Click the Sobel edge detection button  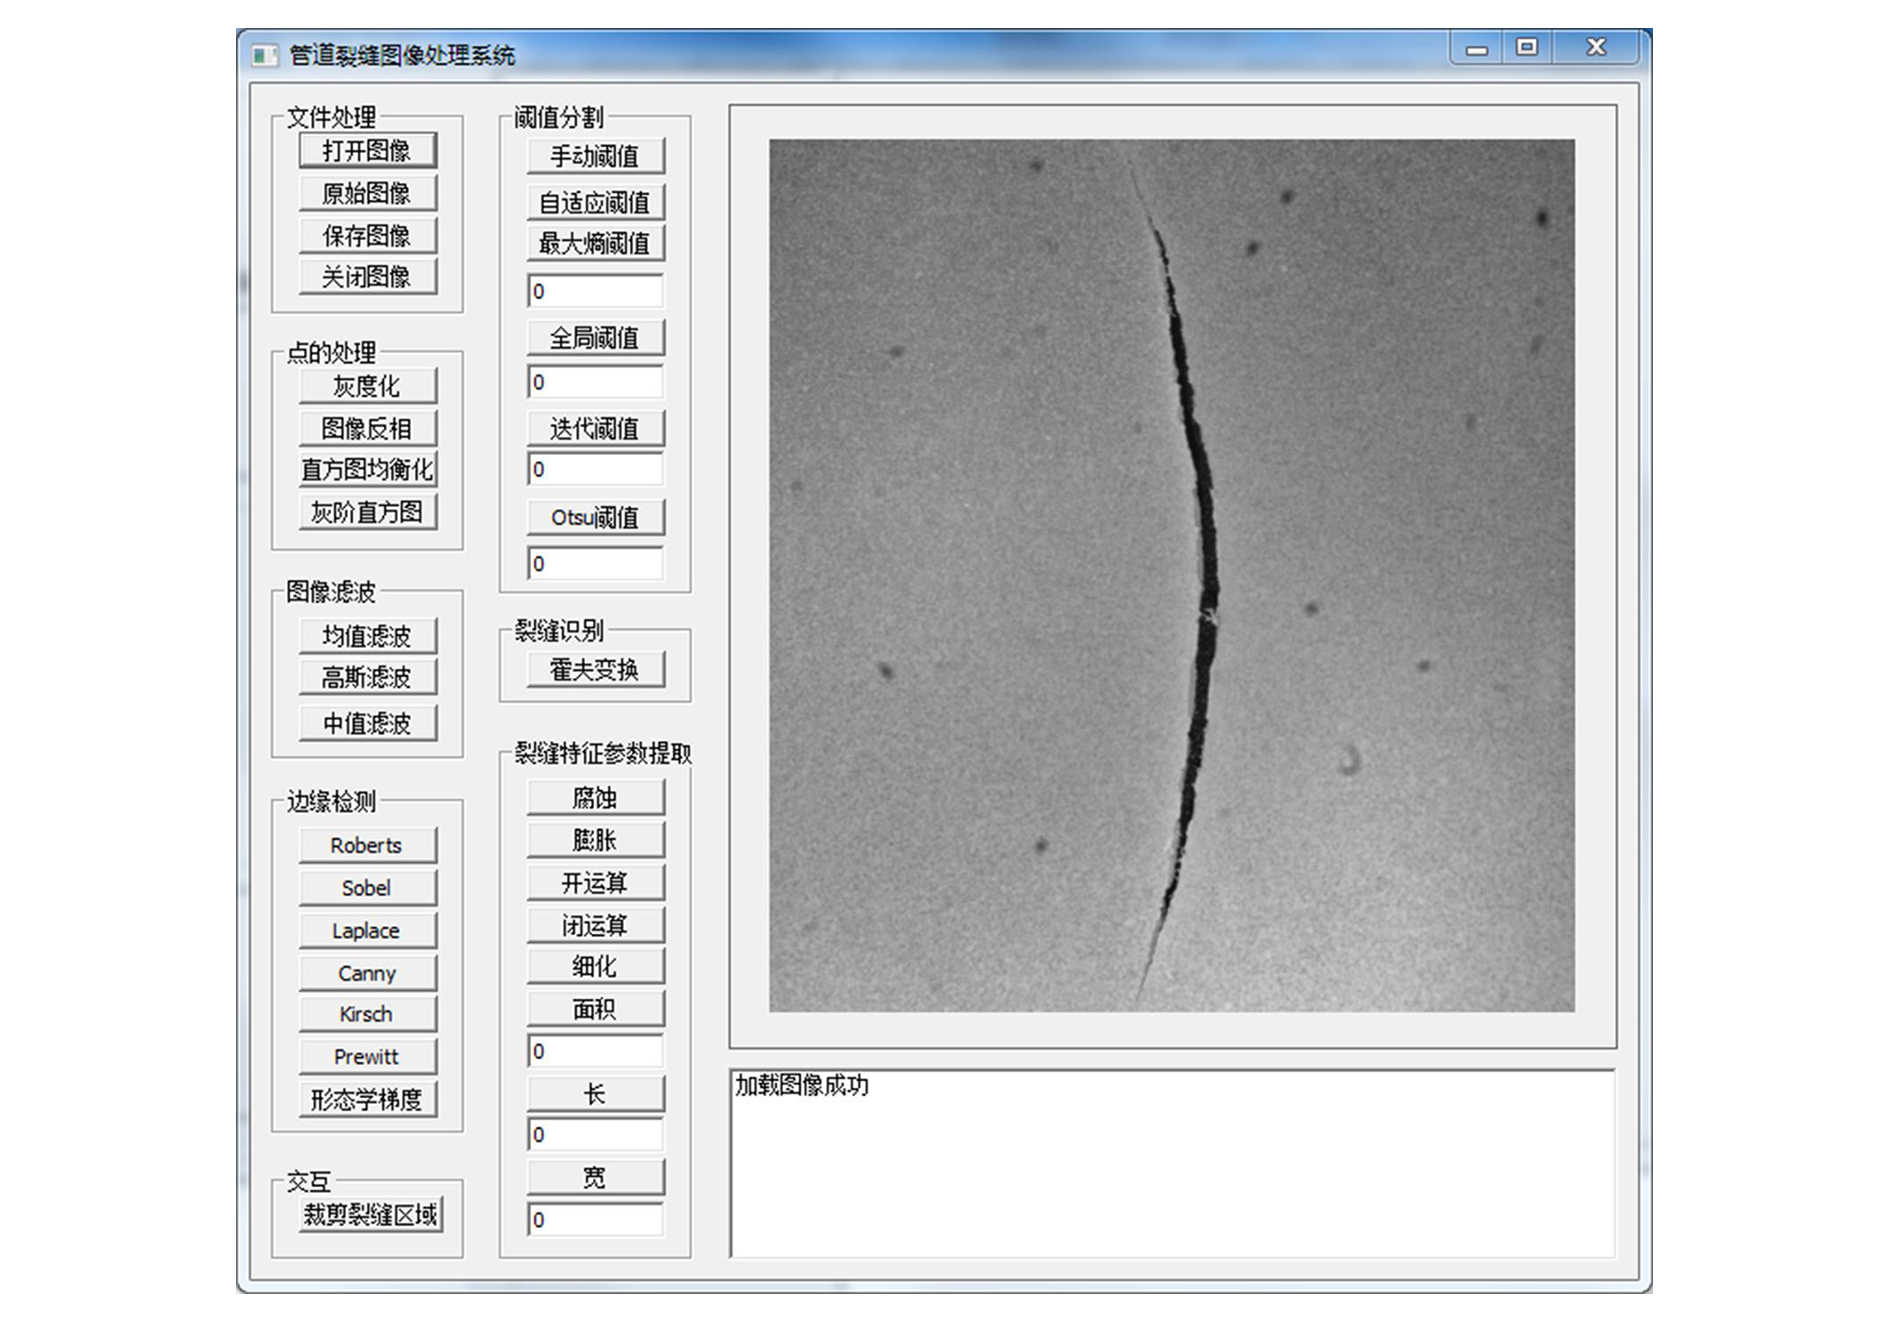point(367,888)
